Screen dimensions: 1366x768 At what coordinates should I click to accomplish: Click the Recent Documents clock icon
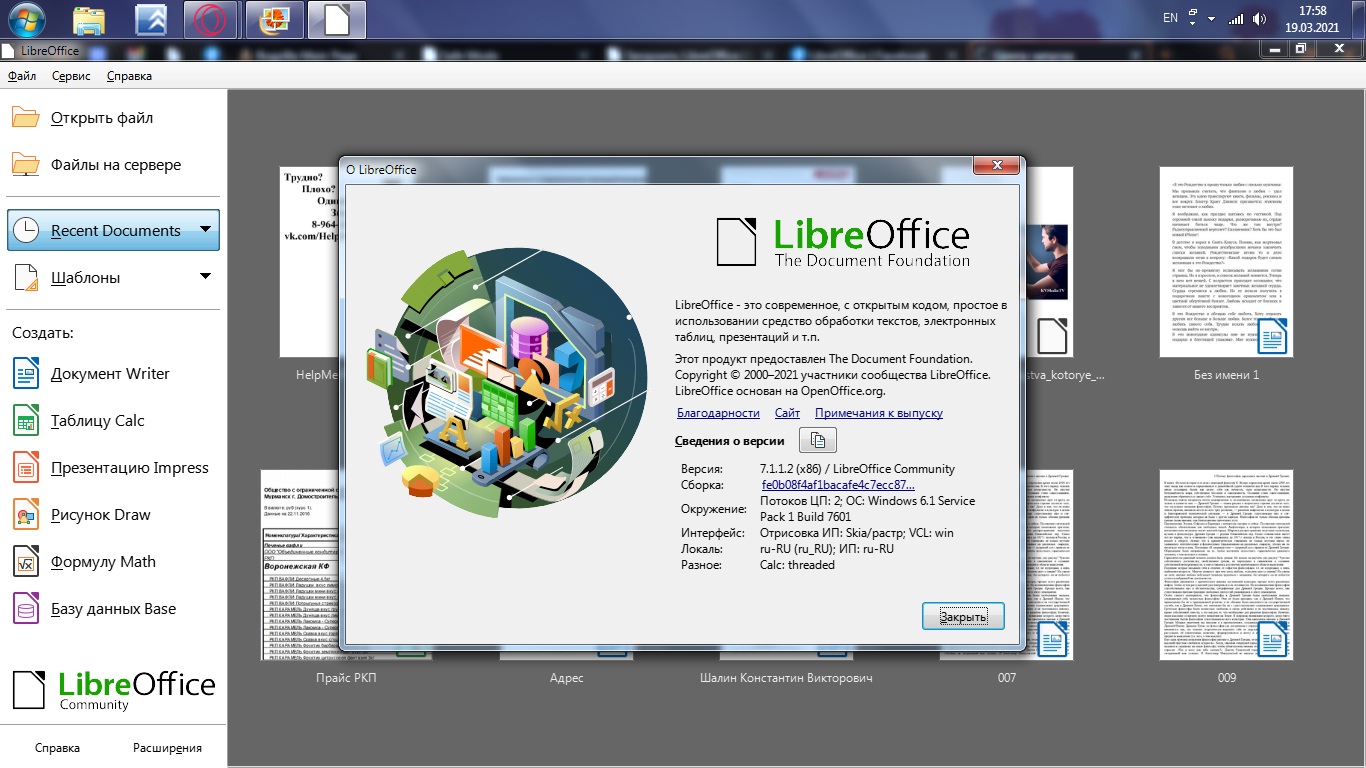25,230
